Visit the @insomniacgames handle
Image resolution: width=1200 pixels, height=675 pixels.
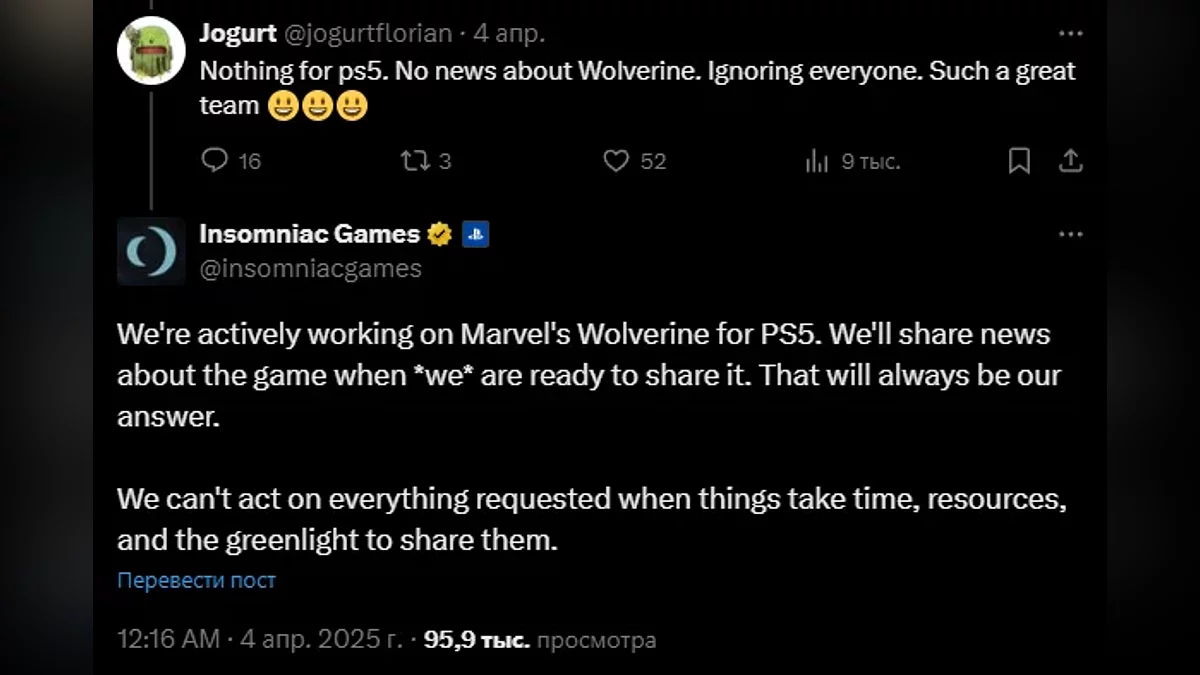310,268
